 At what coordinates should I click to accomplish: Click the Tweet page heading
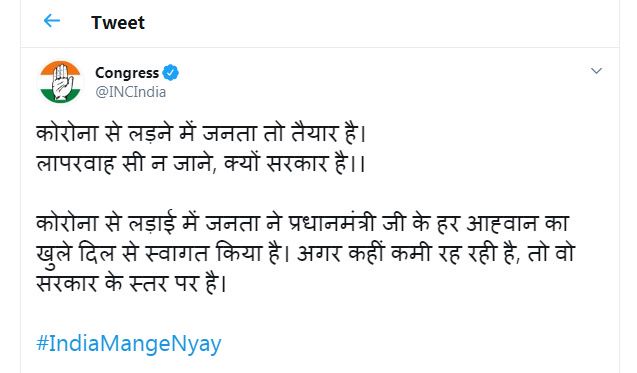[x=118, y=22]
